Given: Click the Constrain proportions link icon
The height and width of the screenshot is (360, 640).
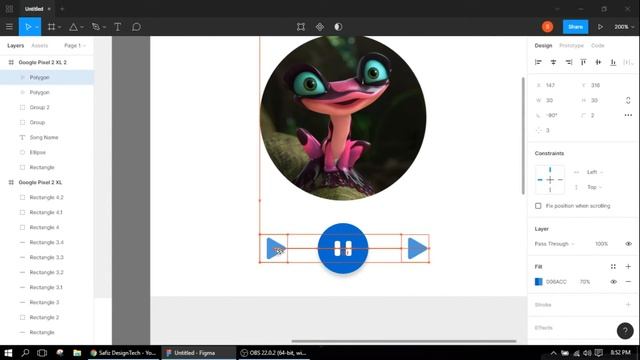Looking at the screenshot, I should (628, 100).
